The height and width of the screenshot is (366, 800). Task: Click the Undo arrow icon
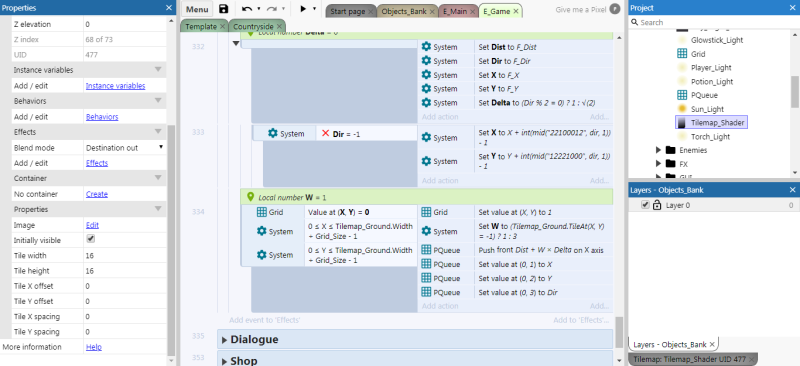247,9
